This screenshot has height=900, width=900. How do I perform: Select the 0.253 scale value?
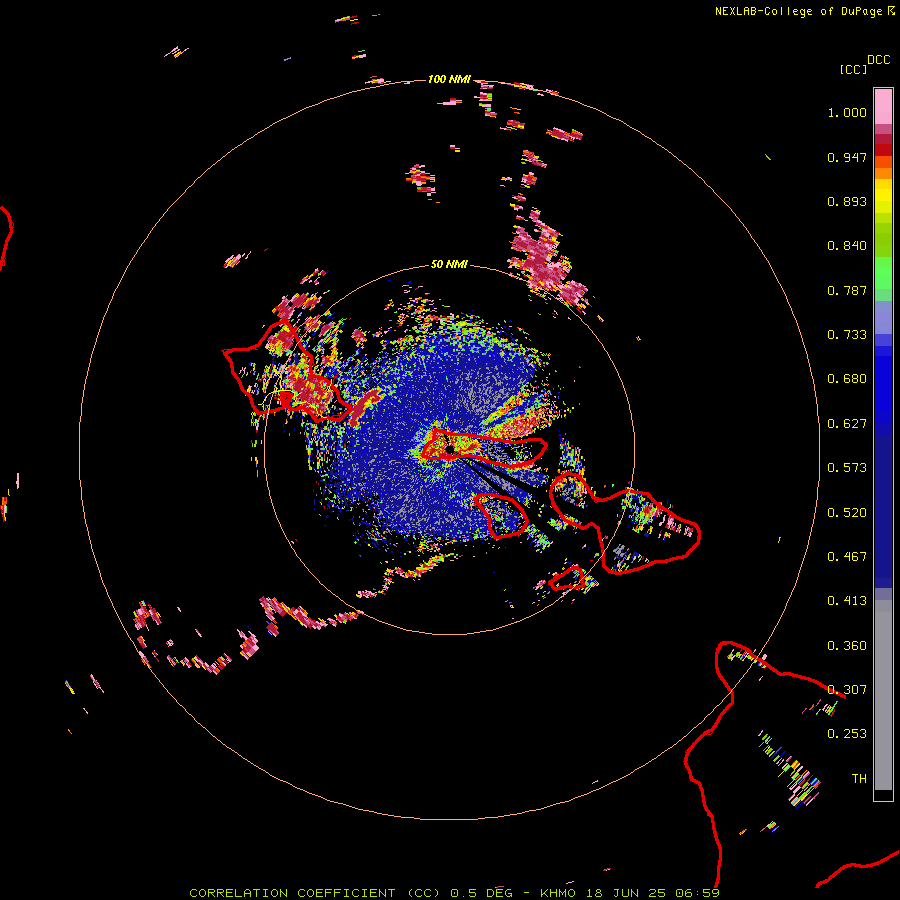(847, 734)
